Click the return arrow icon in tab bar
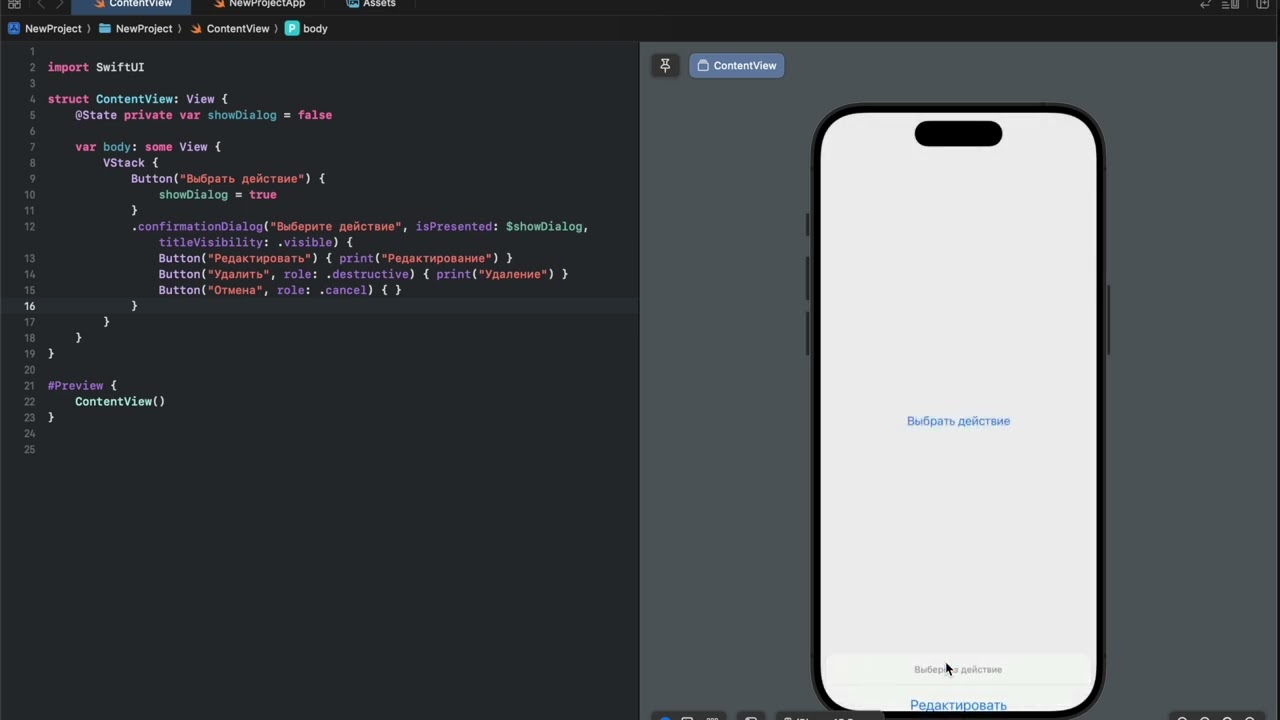 coord(1206,5)
